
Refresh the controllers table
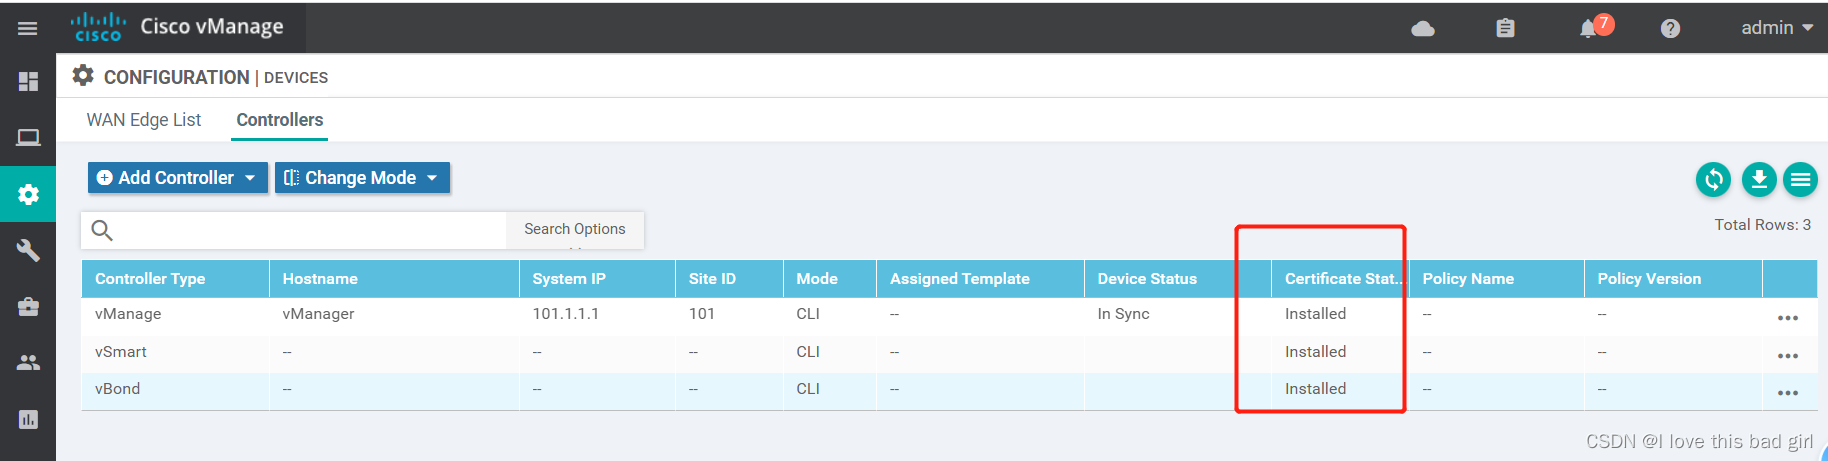click(1713, 180)
